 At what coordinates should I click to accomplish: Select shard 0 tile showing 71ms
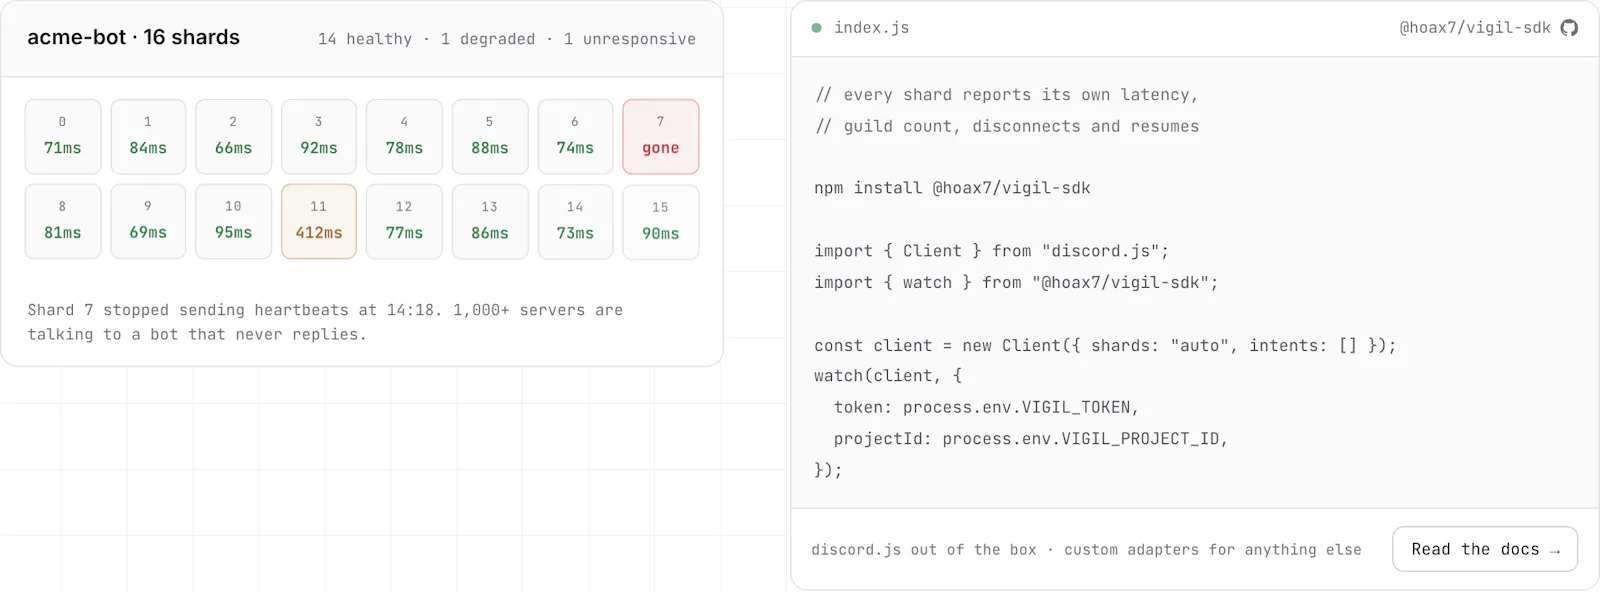63,137
